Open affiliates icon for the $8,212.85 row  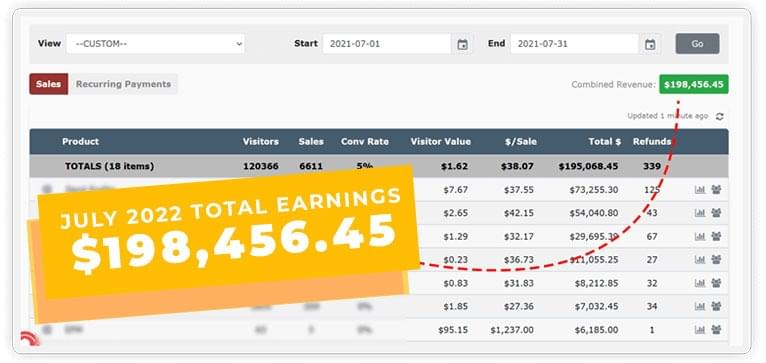click(x=716, y=283)
